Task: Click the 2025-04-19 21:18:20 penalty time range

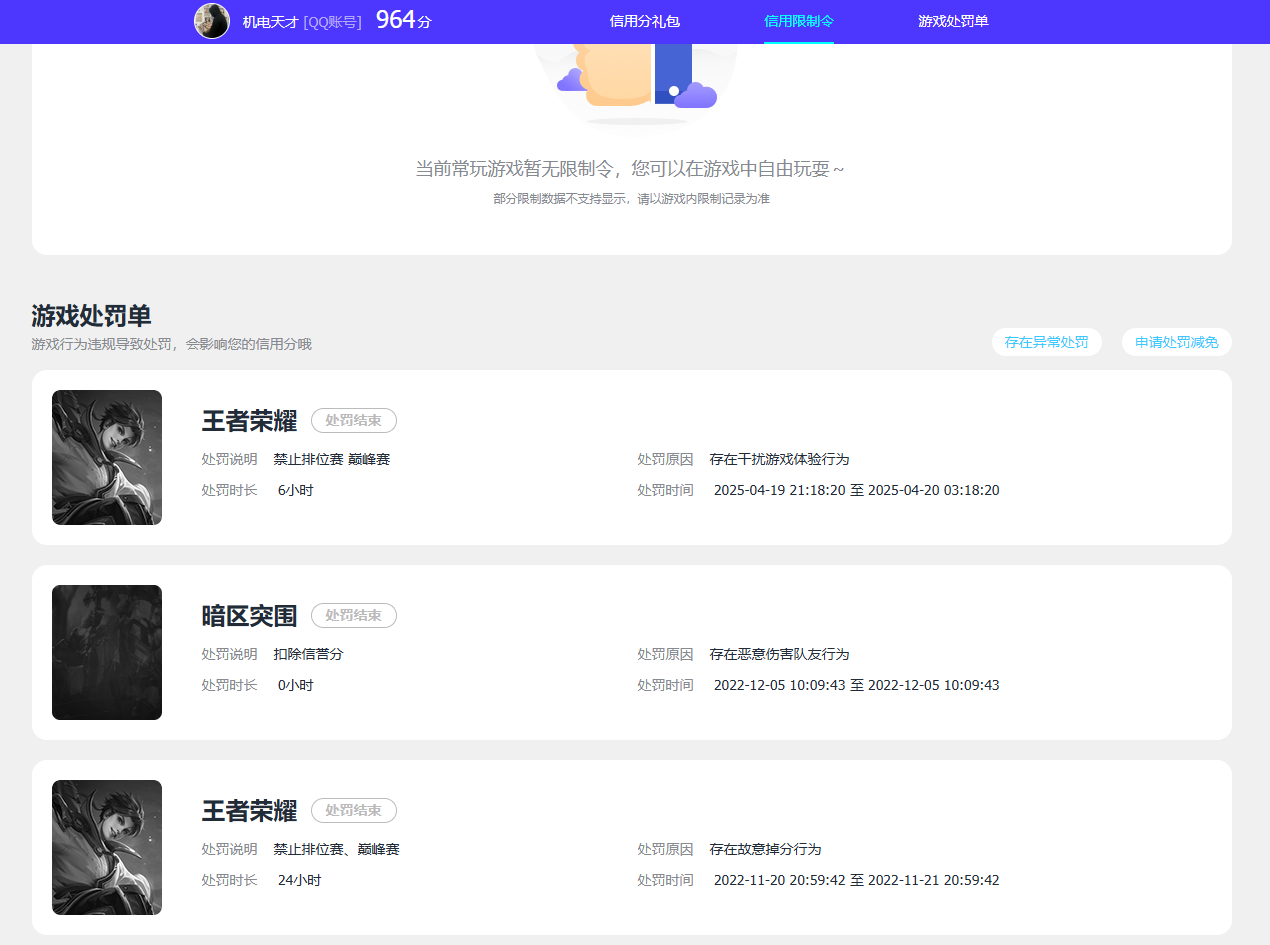Action: (856, 490)
